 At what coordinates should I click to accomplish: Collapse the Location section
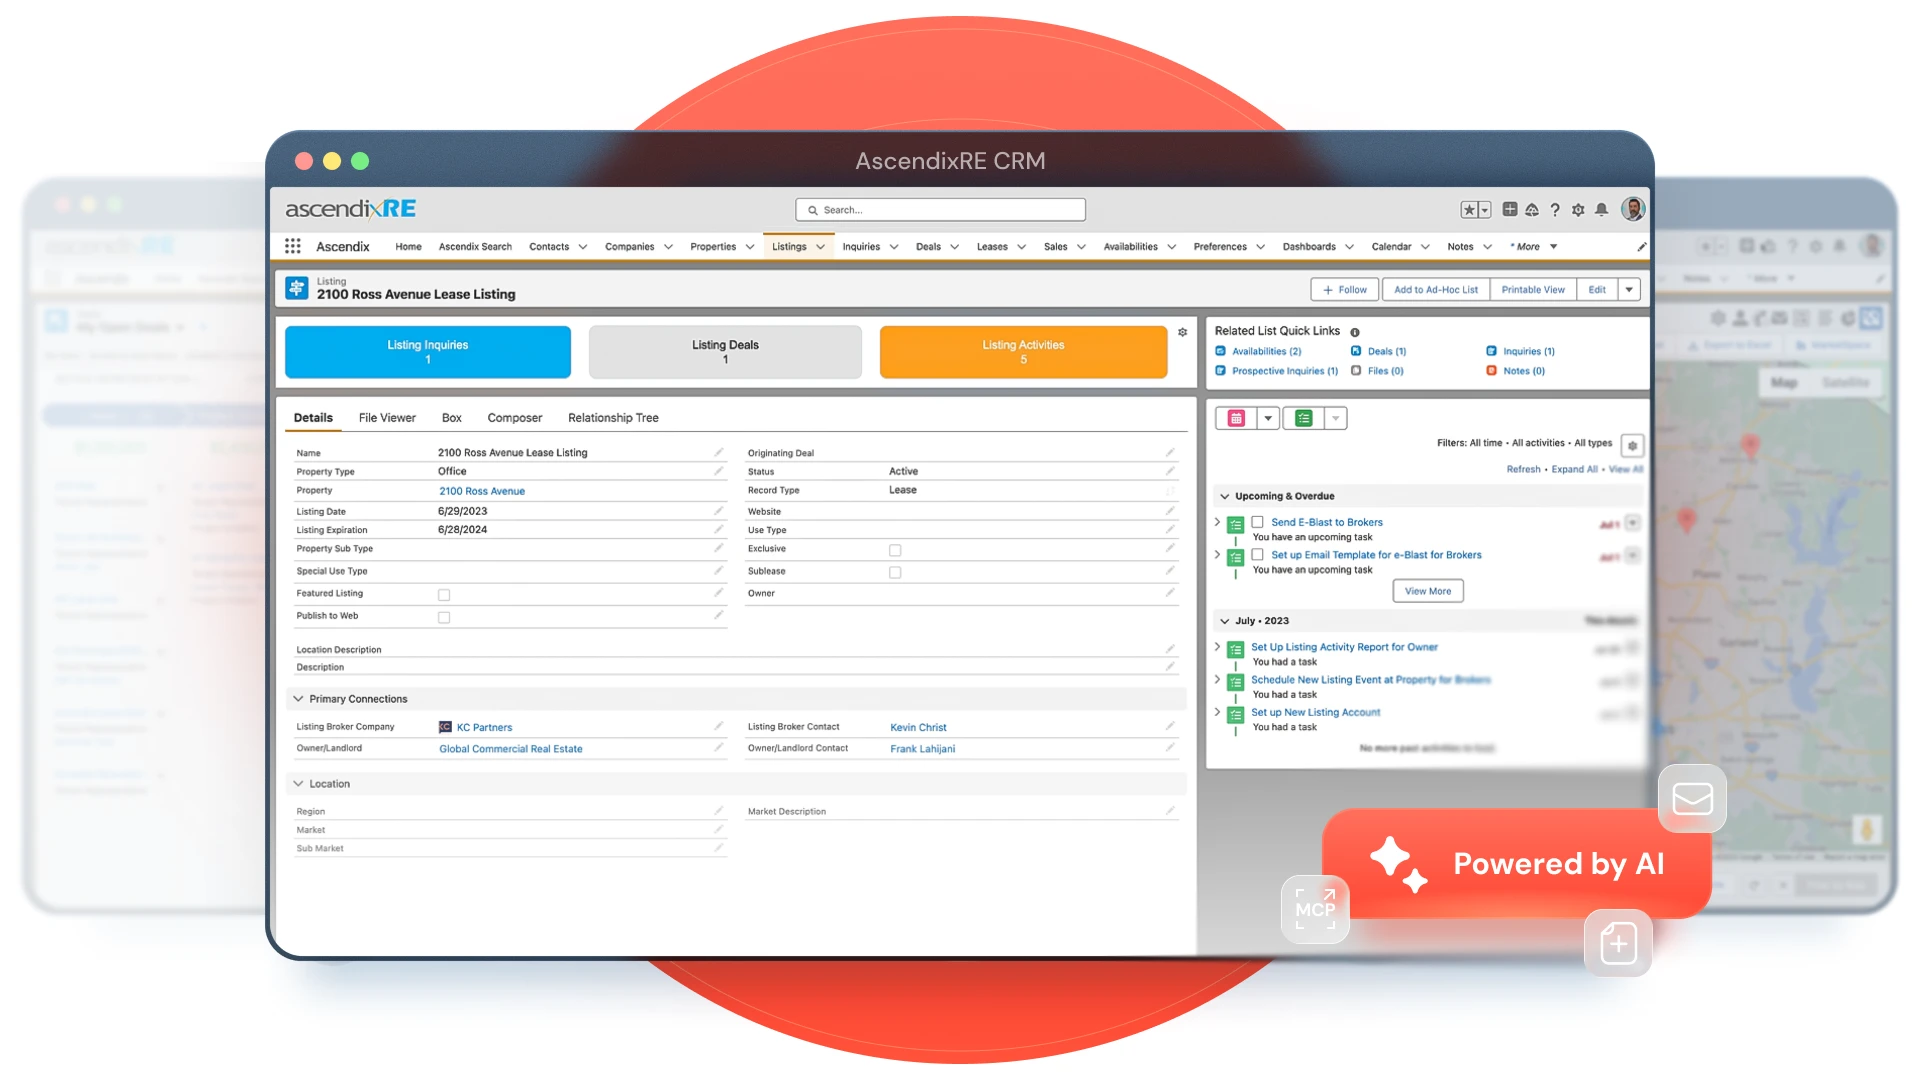[x=298, y=784]
